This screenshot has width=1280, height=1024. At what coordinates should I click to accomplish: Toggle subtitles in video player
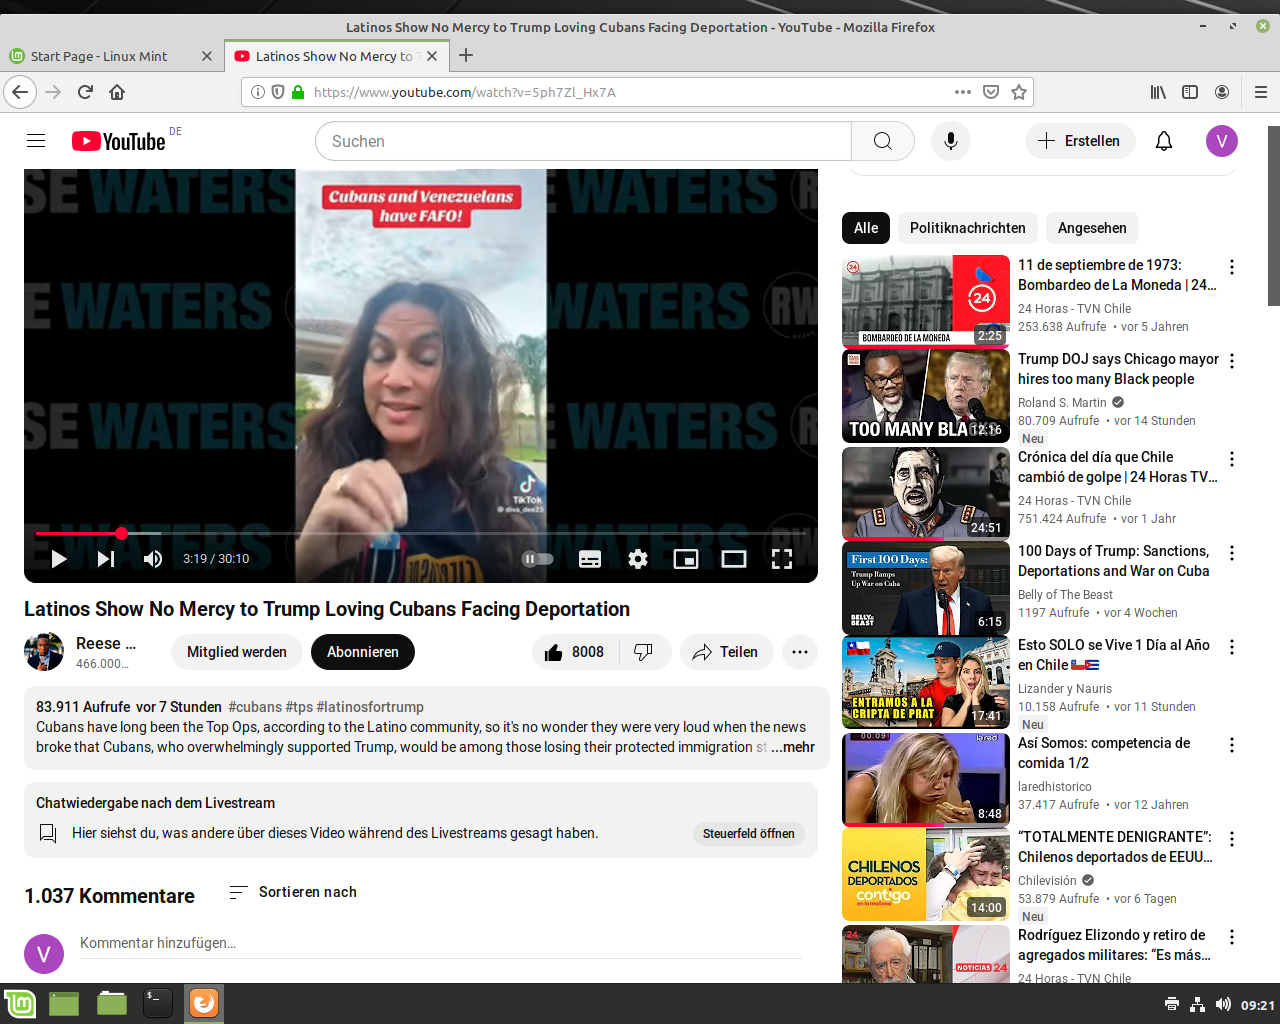point(590,559)
